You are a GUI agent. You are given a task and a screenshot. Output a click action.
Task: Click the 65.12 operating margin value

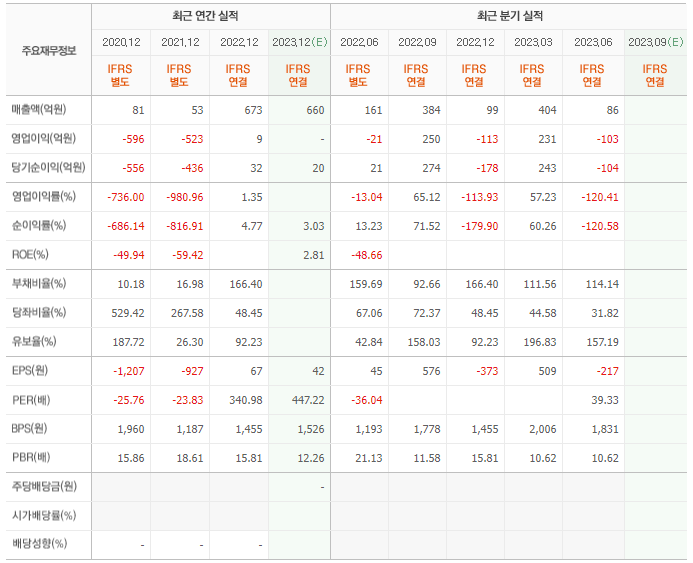pyautogui.click(x=426, y=197)
